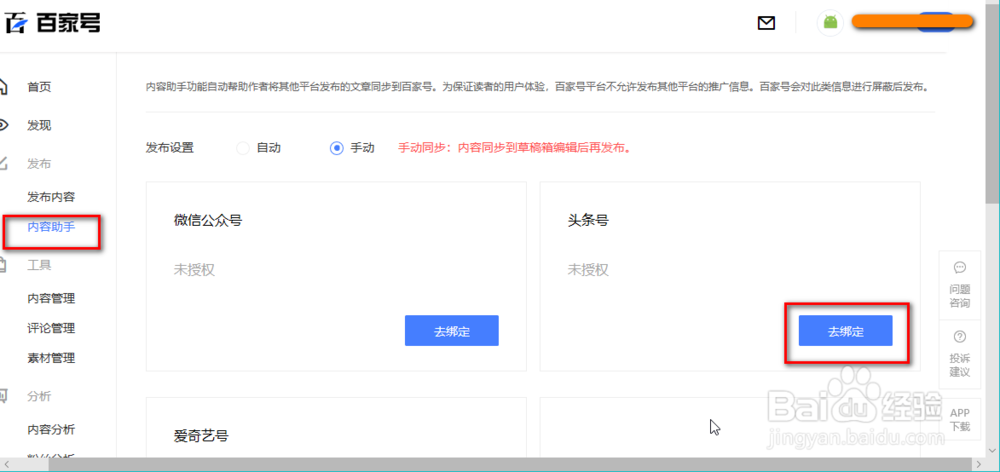Open 内容分析 menu item

click(x=51, y=429)
